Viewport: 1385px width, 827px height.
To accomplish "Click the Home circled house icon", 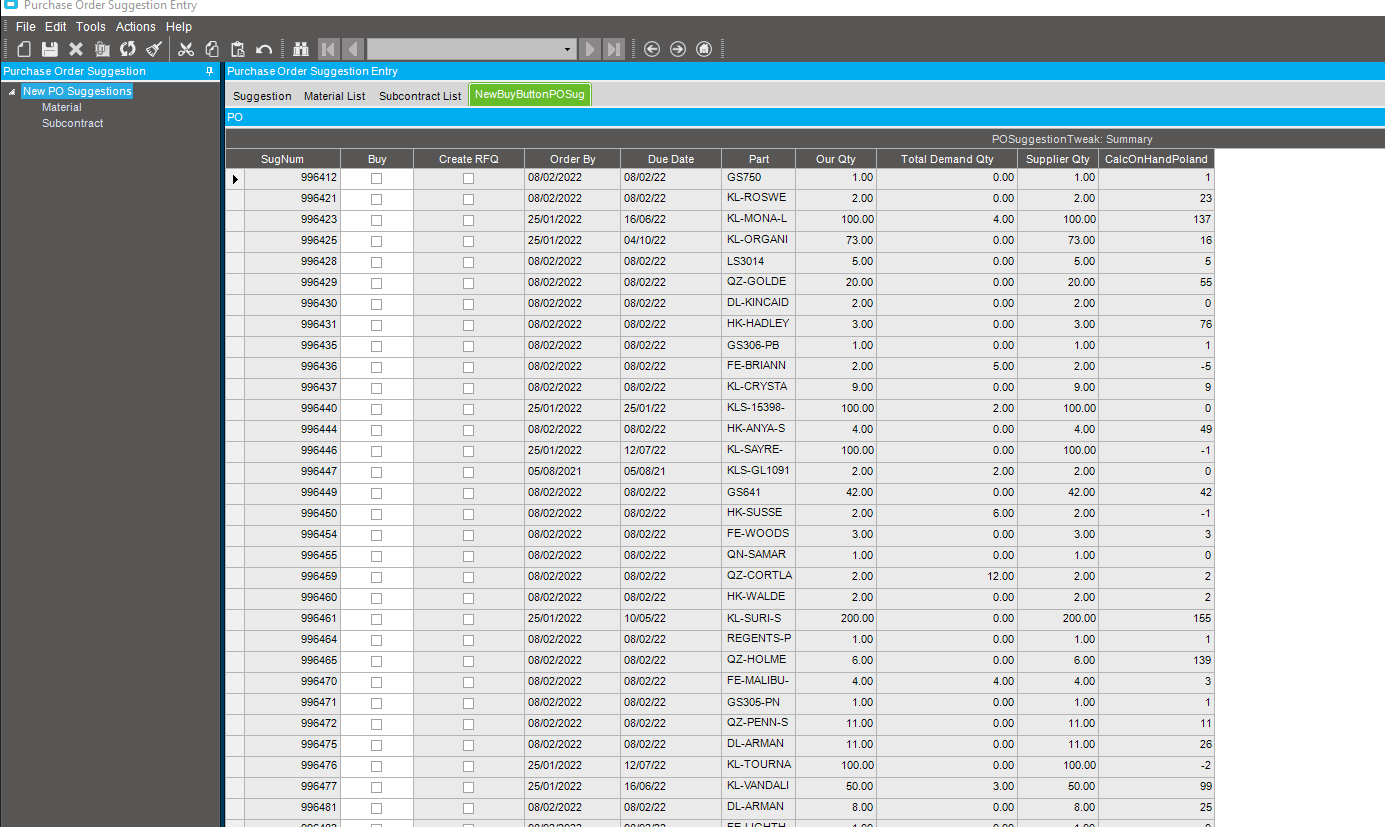I will coord(704,49).
